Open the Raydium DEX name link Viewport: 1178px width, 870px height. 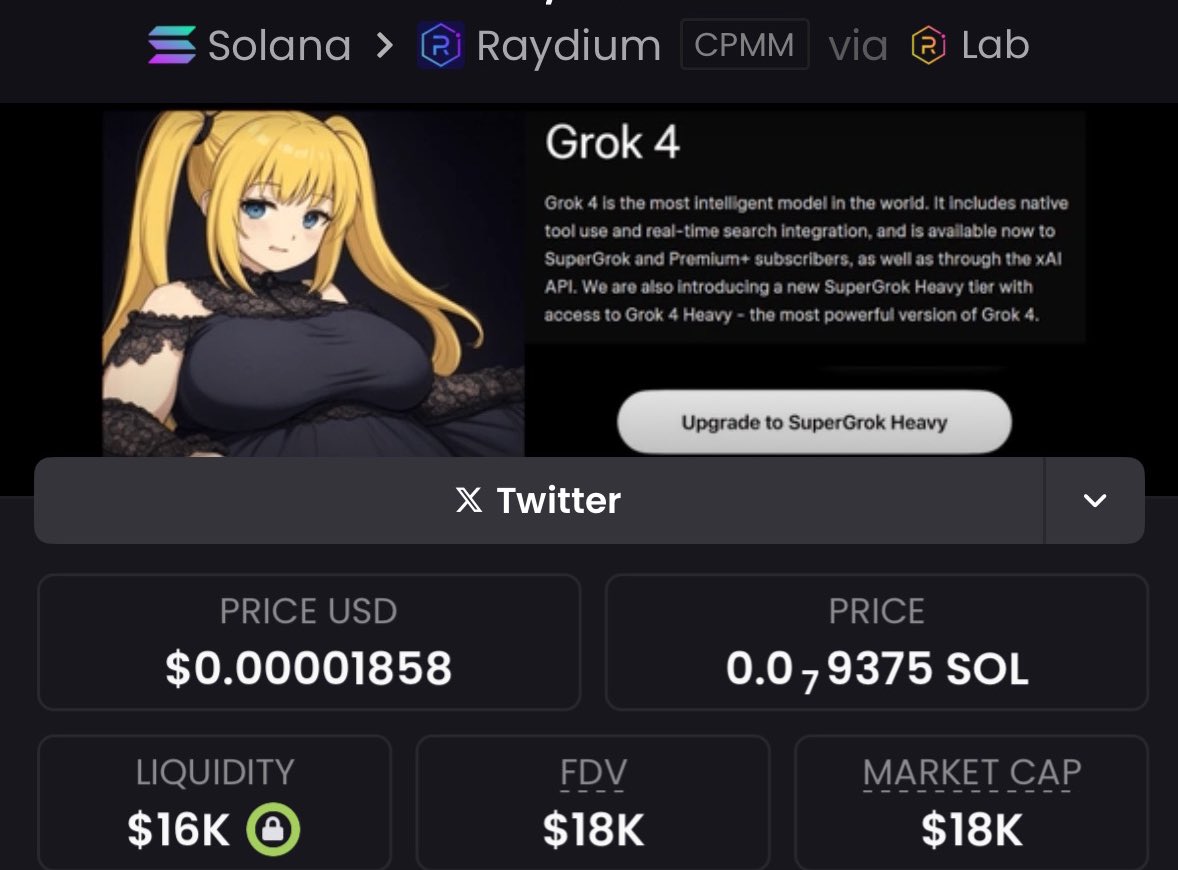pyautogui.click(x=569, y=47)
